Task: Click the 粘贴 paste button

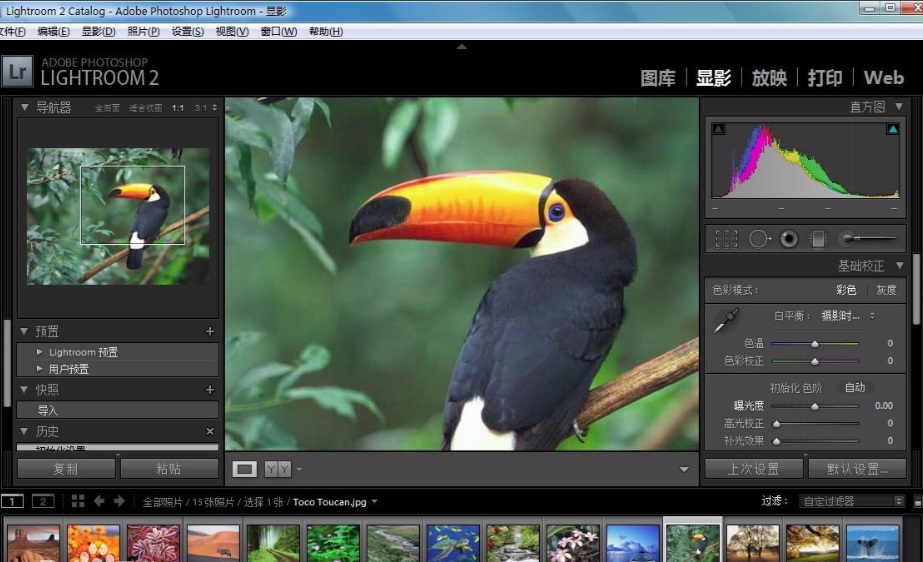Action: point(169,469)
